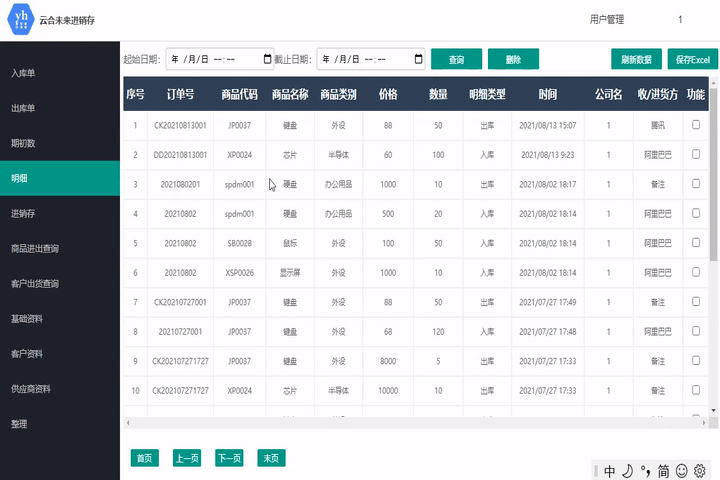720x480 pixels.
Task: Check the box for row 1 CK20210813001
Action: click(696, 125)
